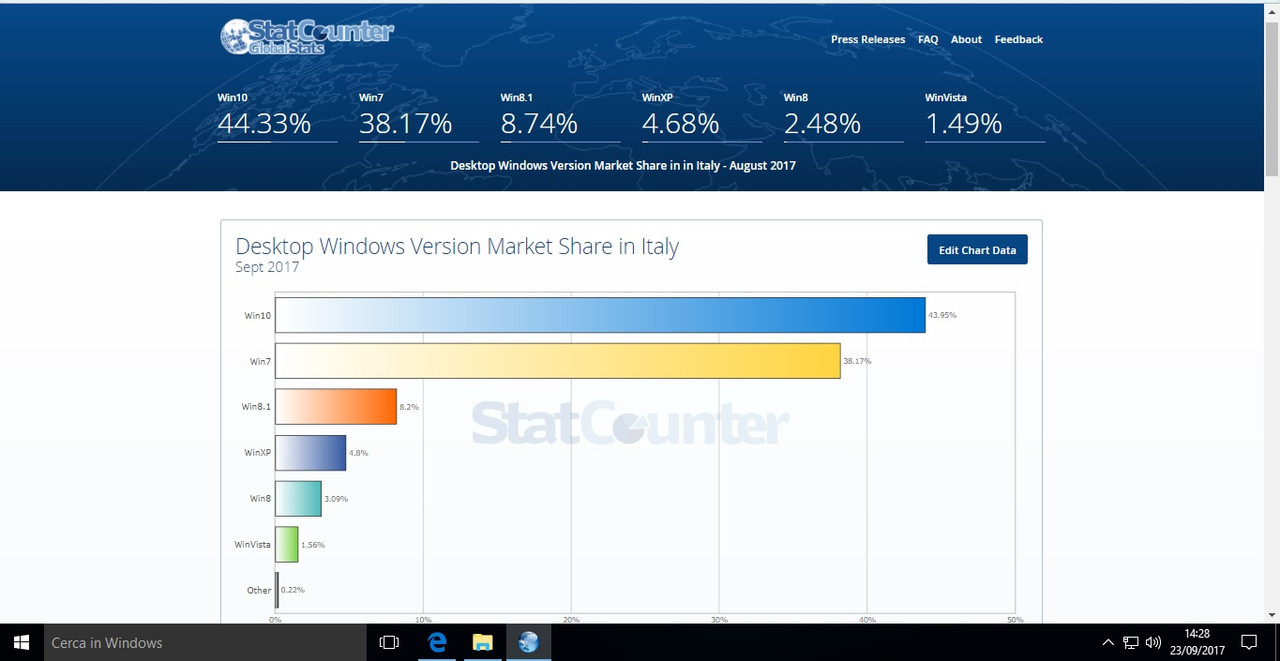Image resolution: width=1280 pixels, height=661 pixels.
Task: Select the Win8.1 8.74% header stat
Action: (560, 116)
